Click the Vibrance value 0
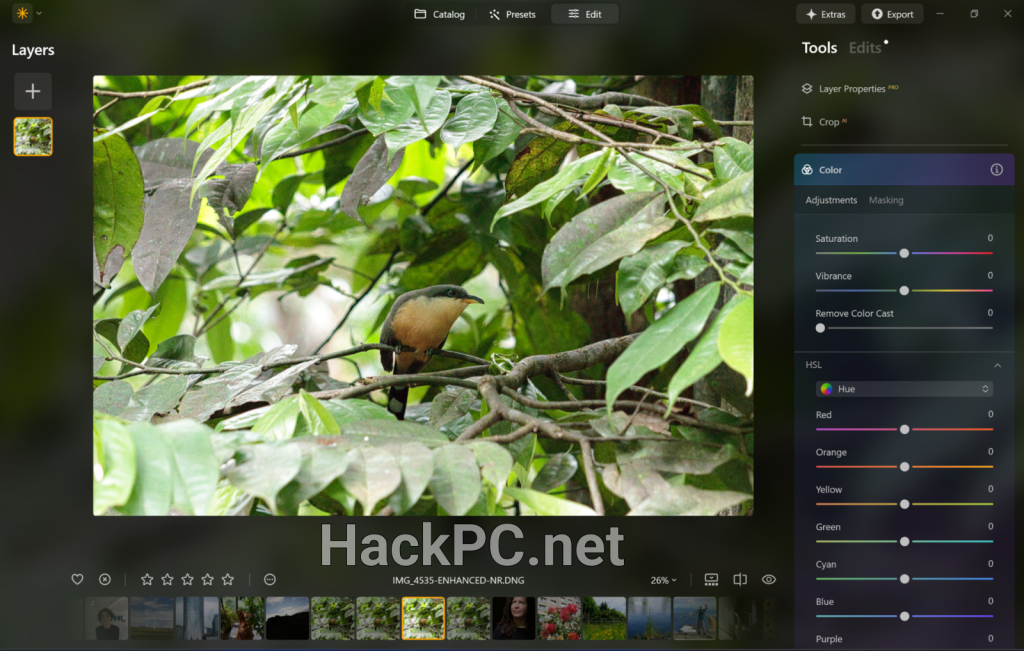 tap(990, 276)
